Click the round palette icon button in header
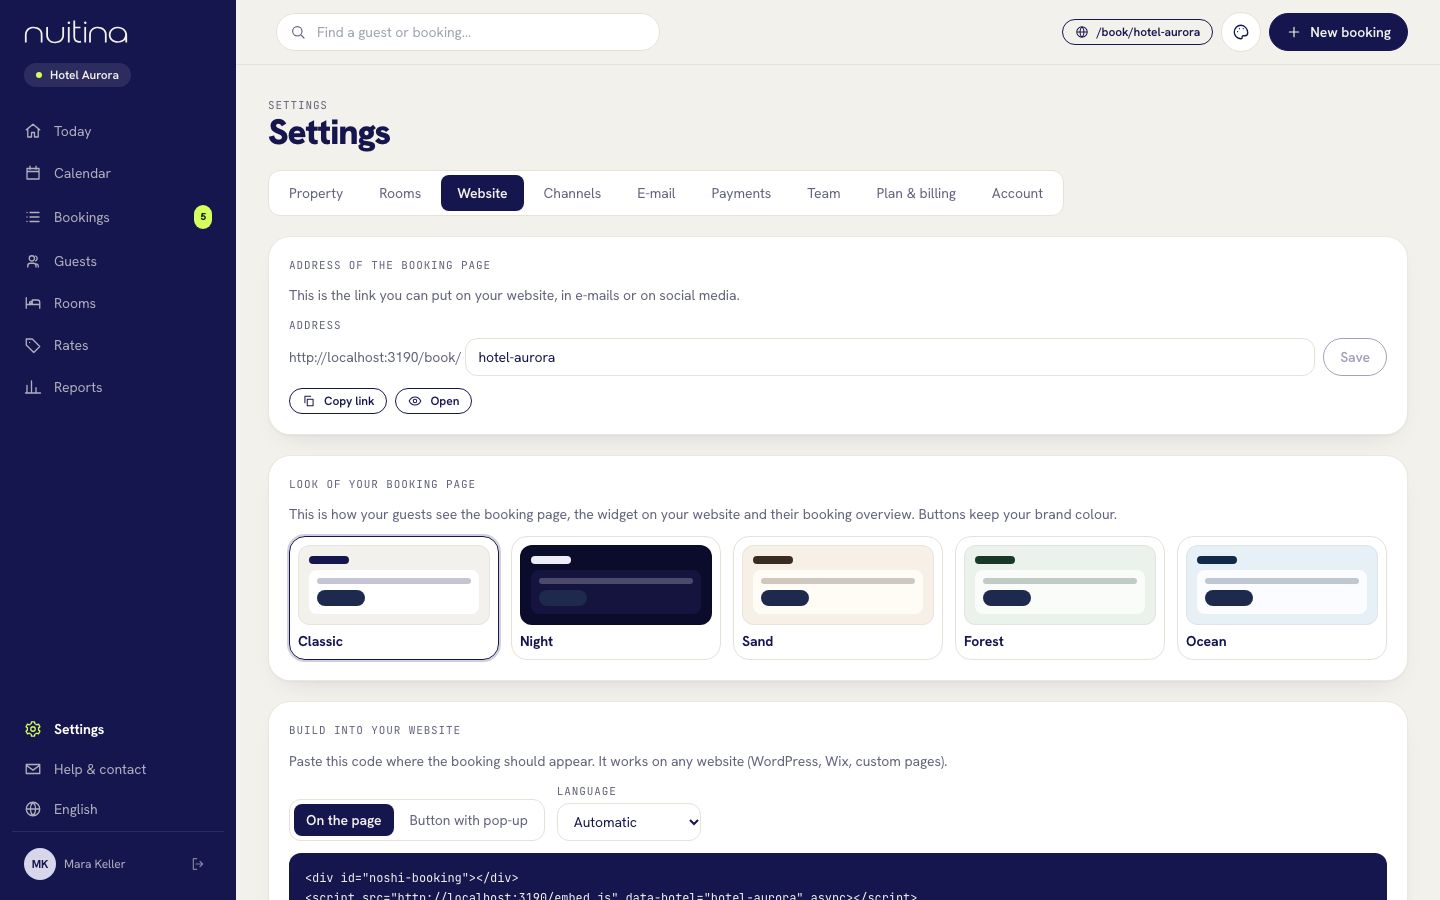1440x900 pixels. (x=1241, y=32)
